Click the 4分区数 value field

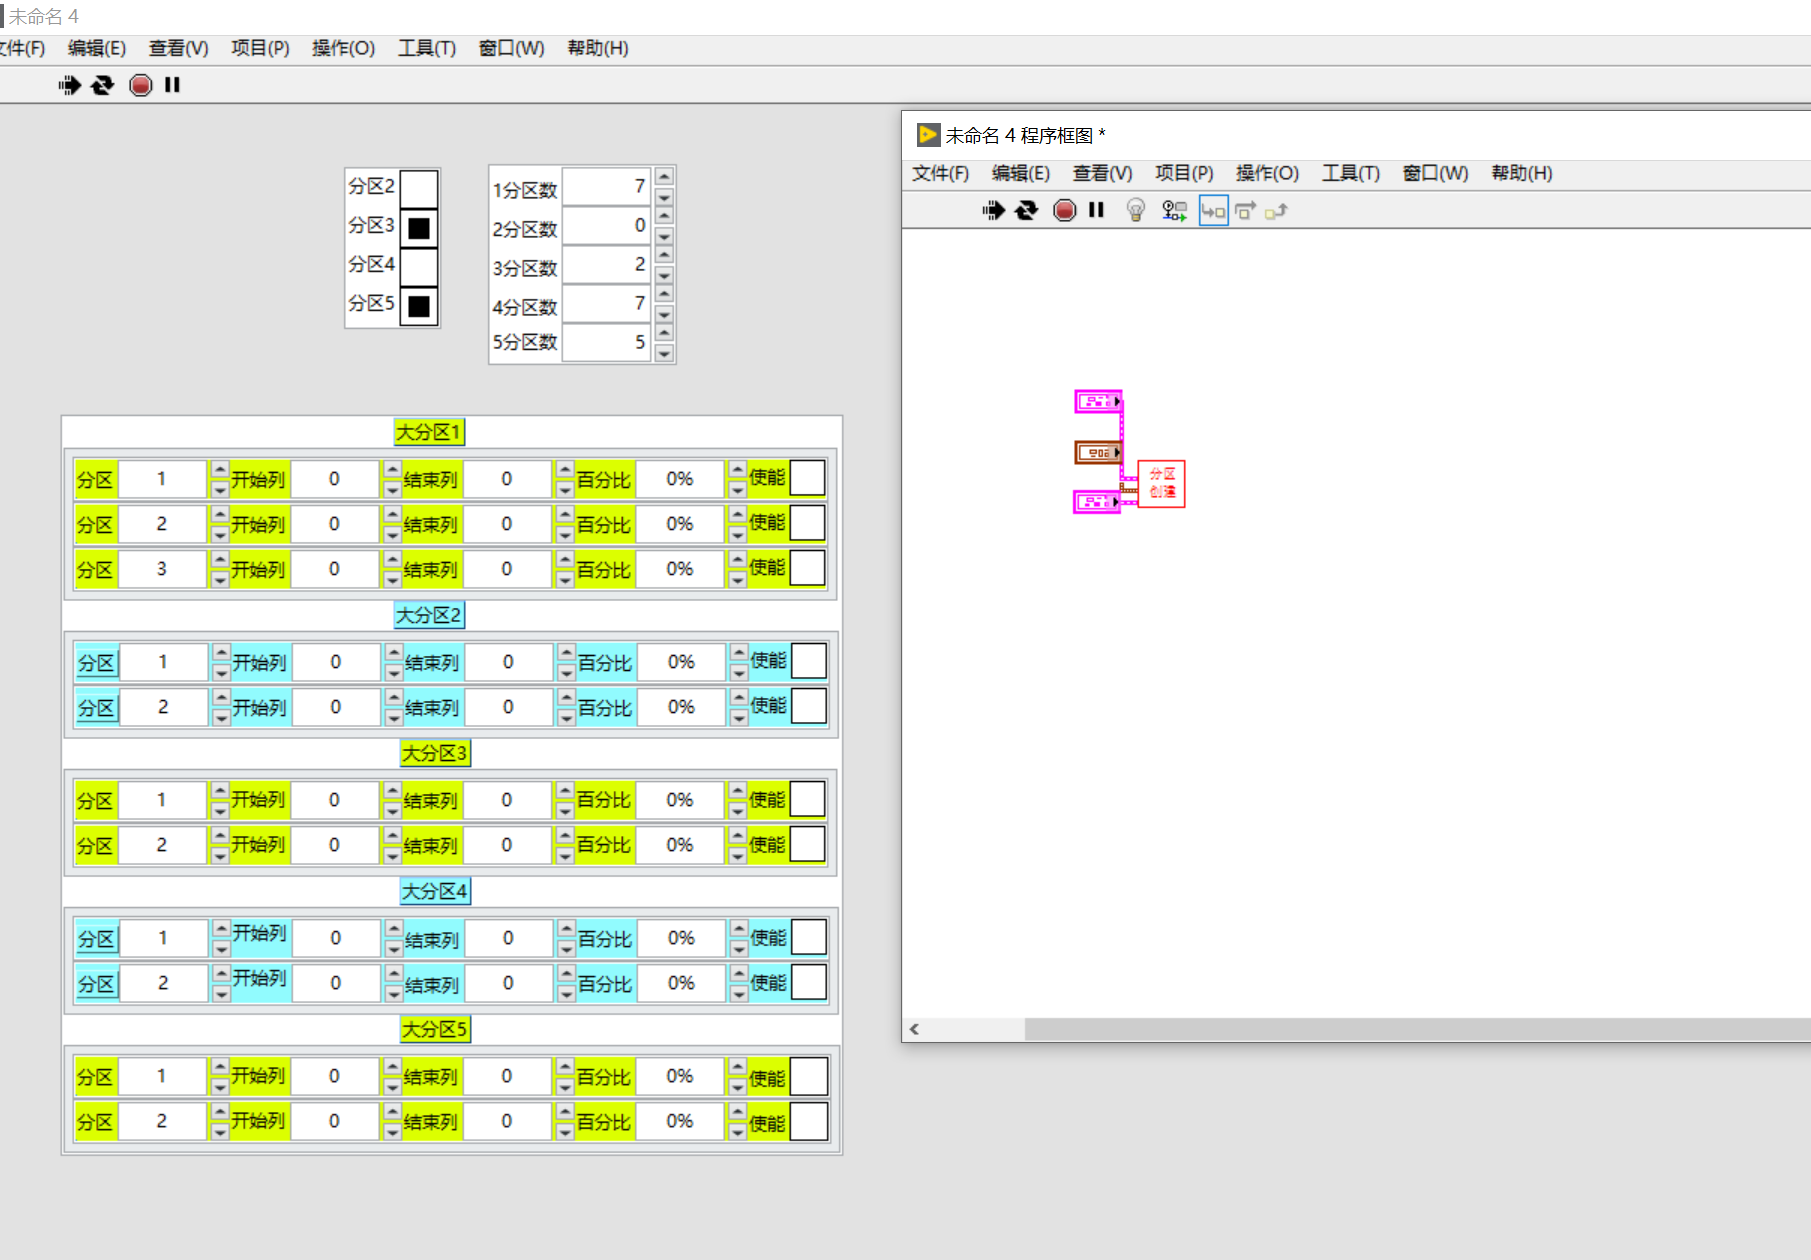[x=606, y=303]
